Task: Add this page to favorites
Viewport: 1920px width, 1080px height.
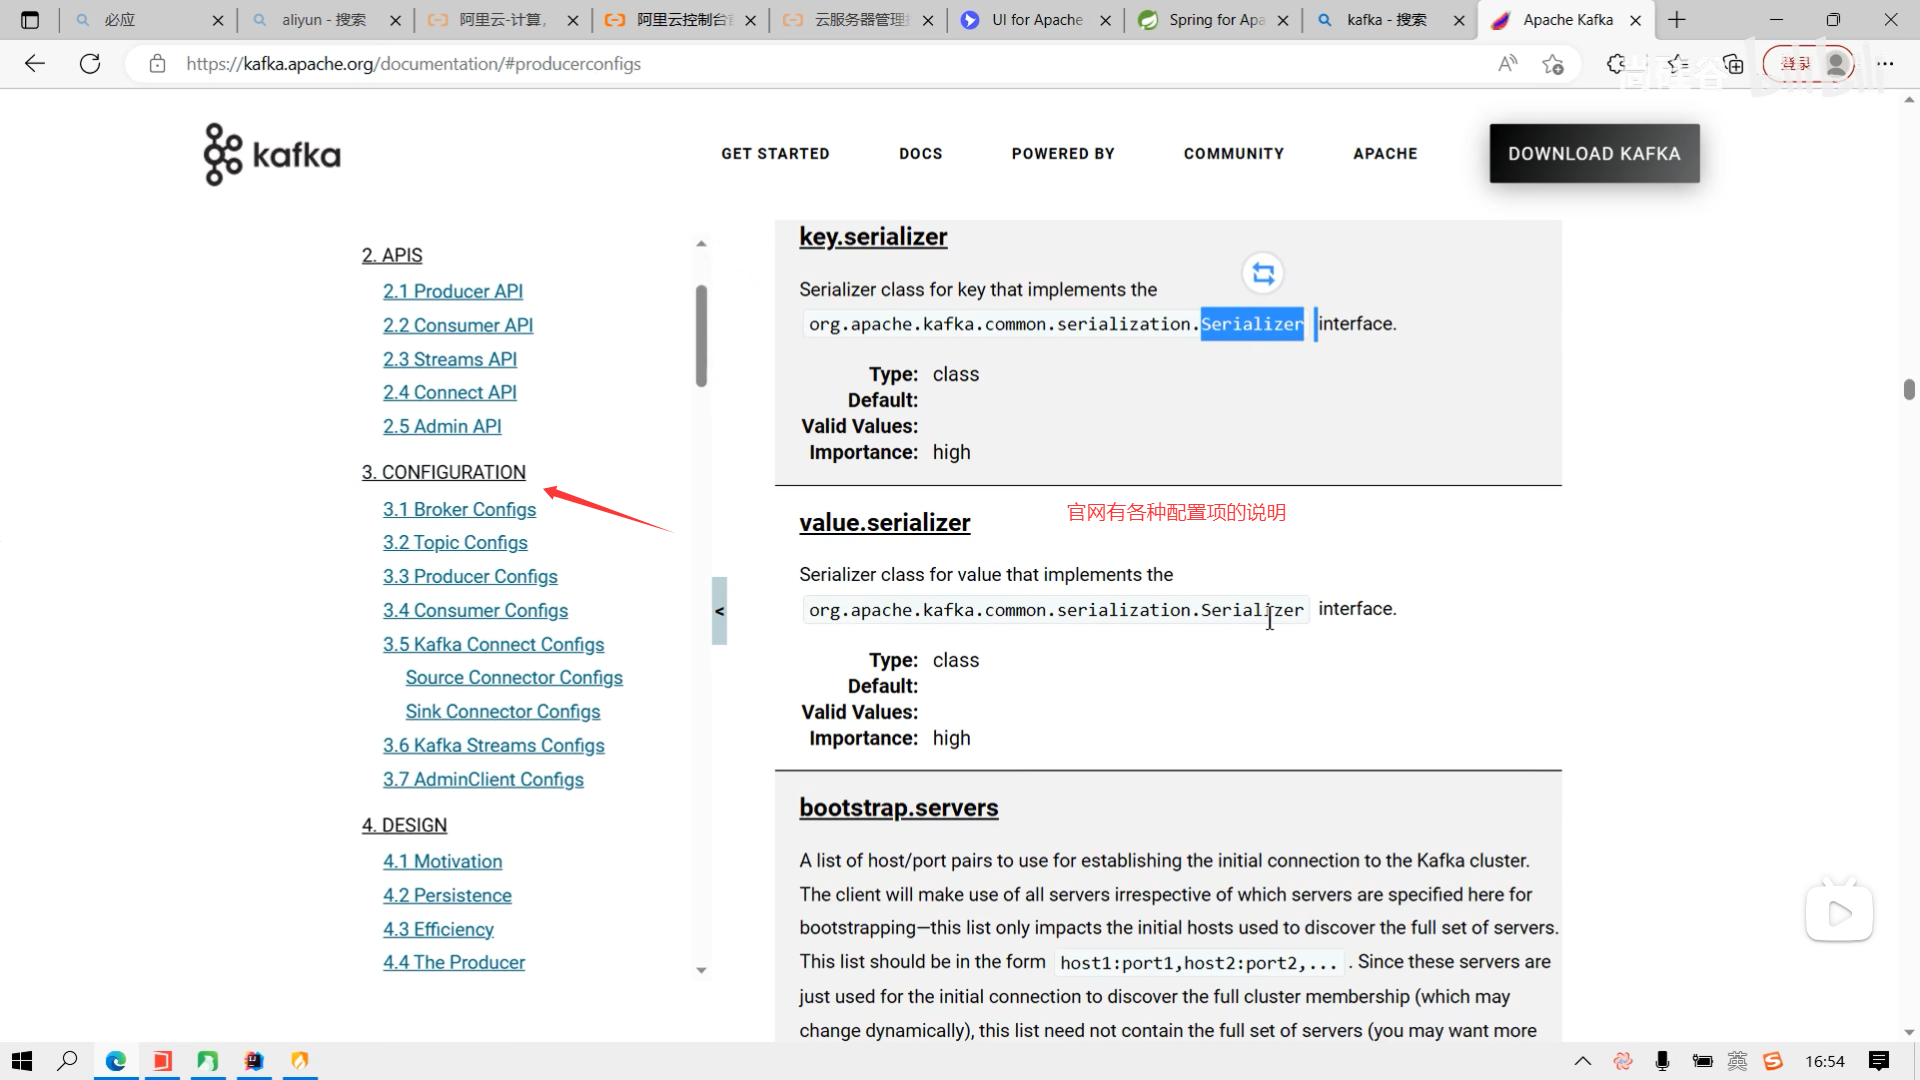Action: coord(1553,64)
